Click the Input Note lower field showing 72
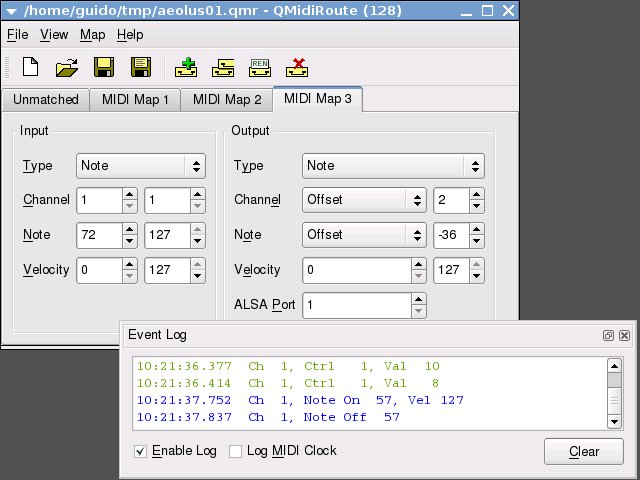 [100, 235]
